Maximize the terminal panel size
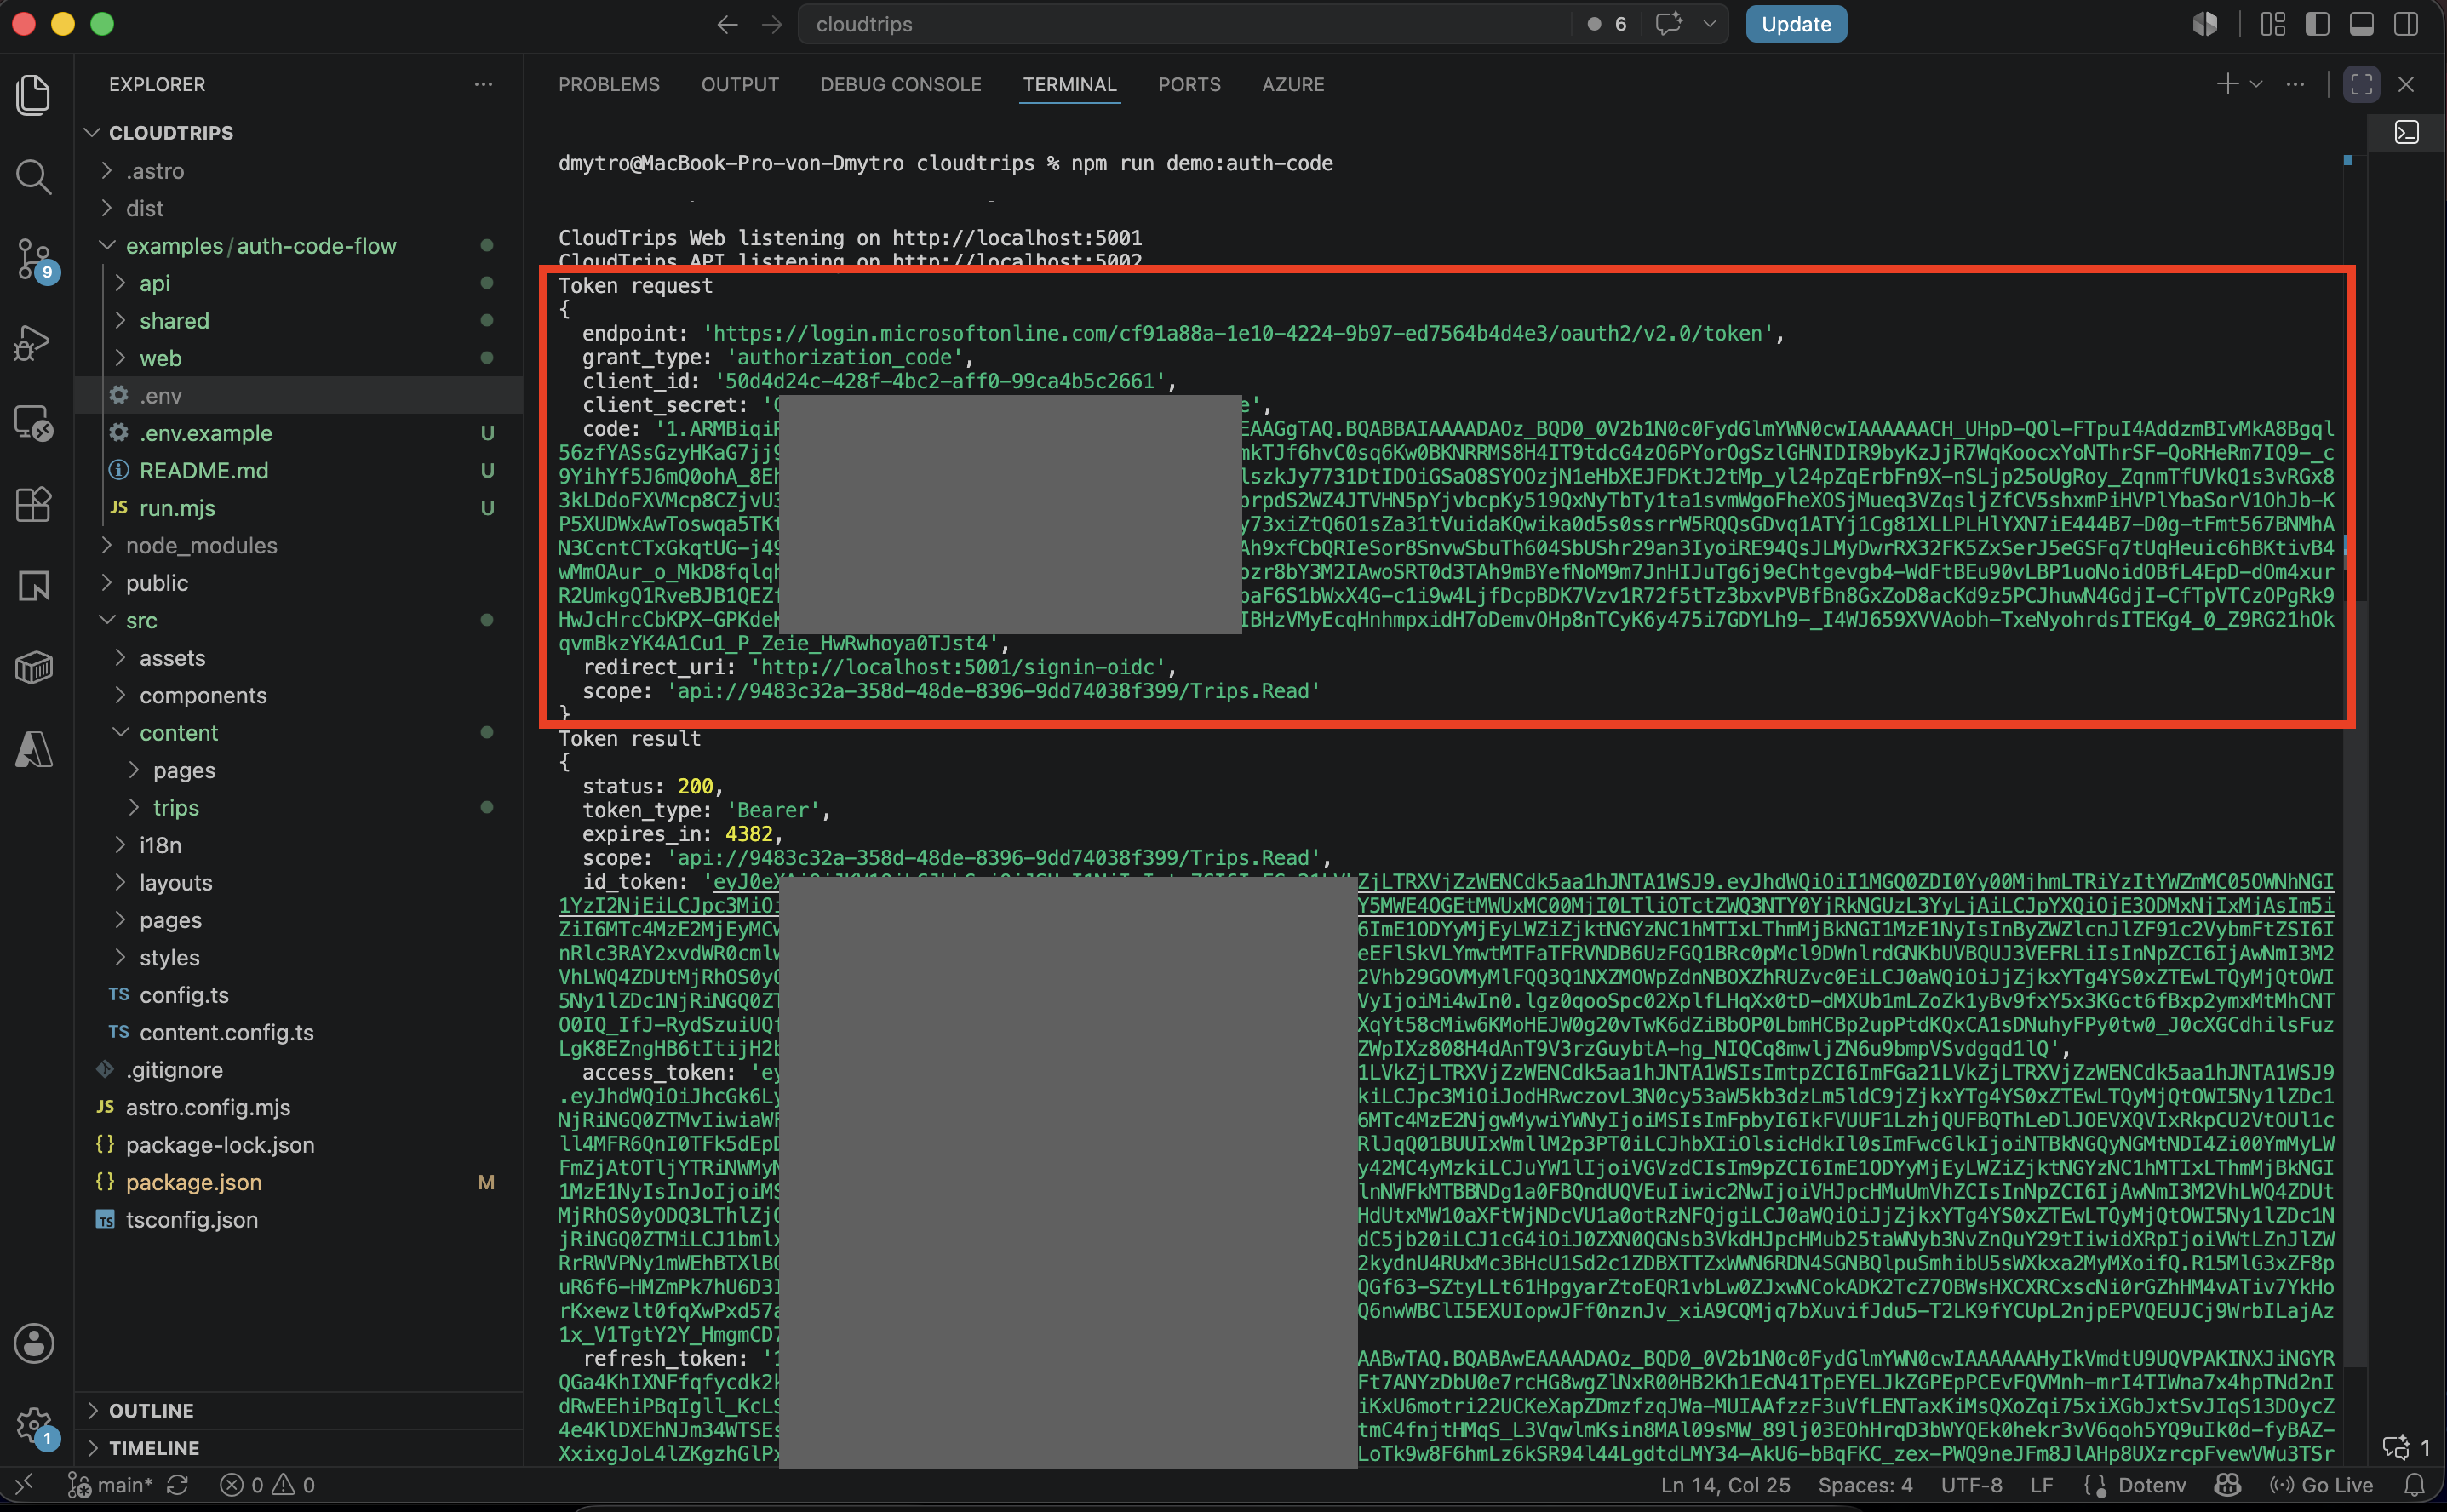Image resolution: width=2447 pixels, height=1512 pixels. coord(2362,84)
